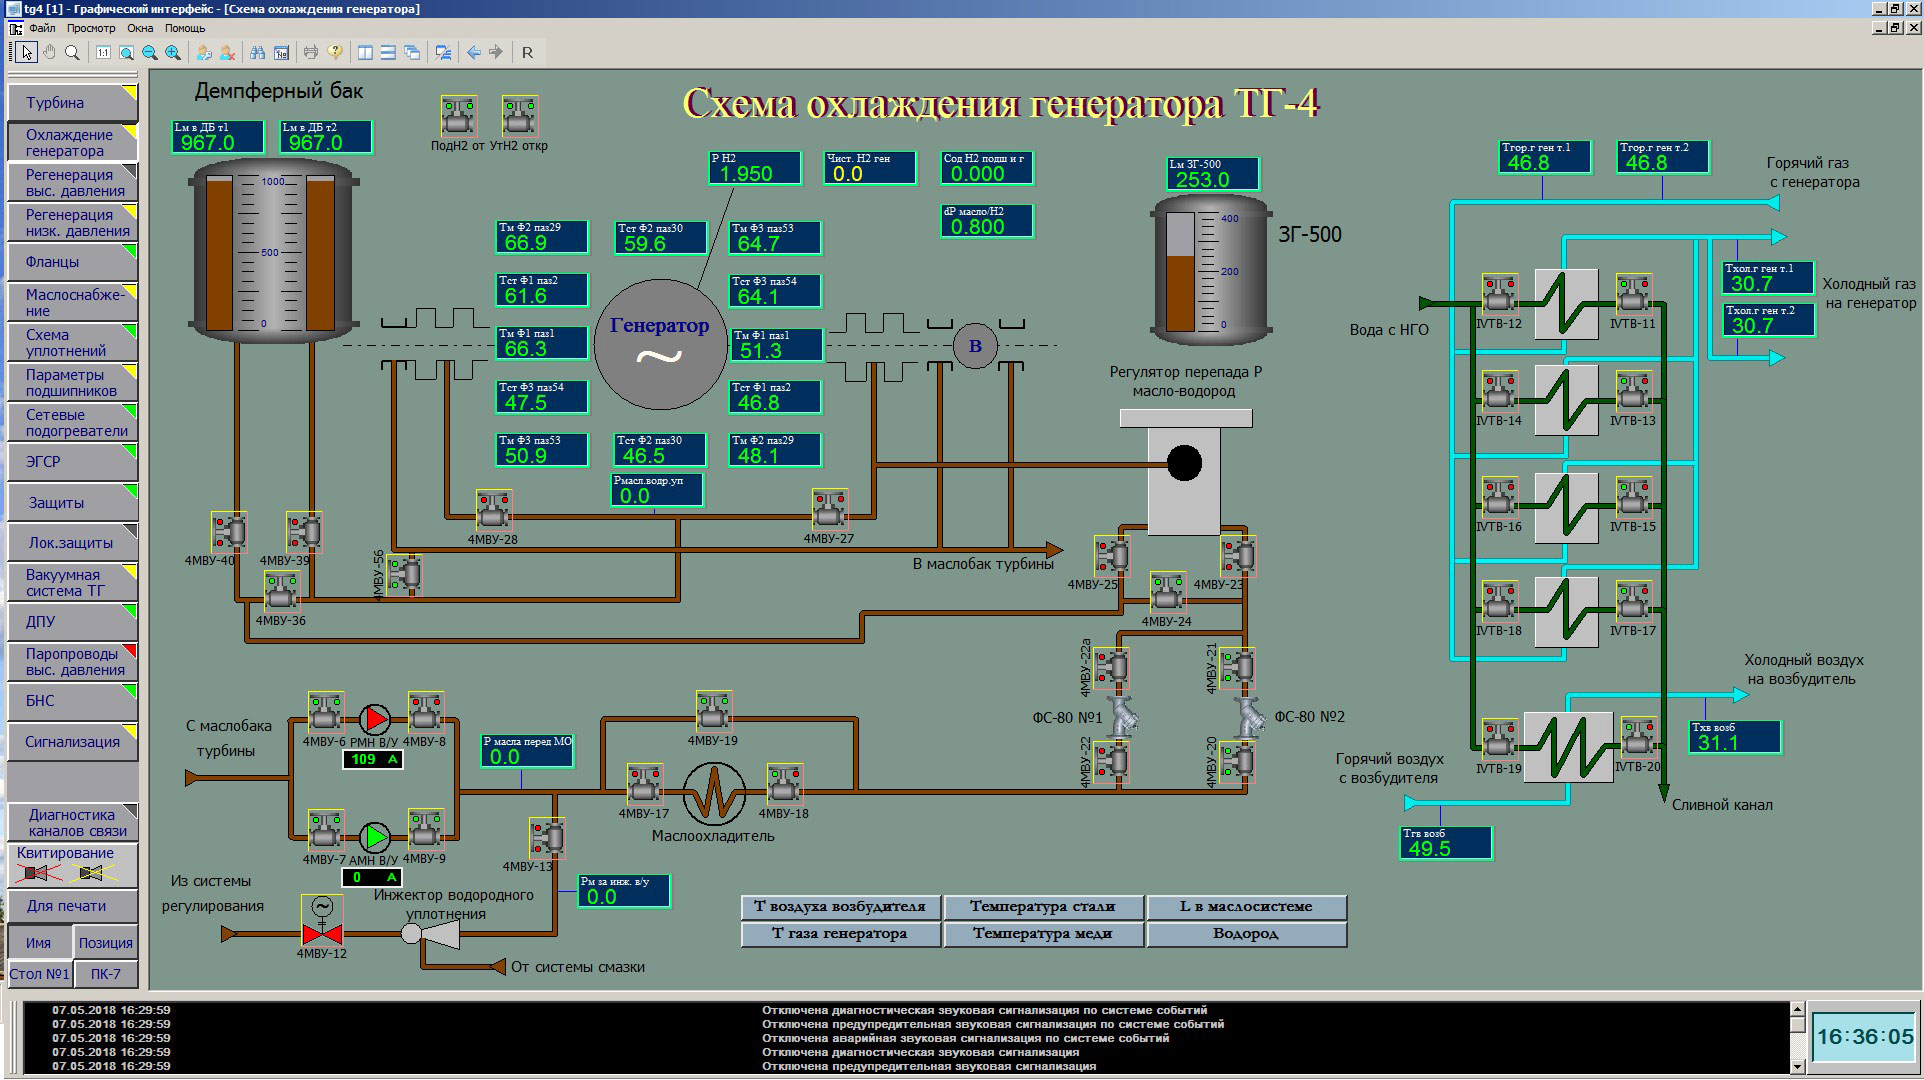This screenshot has width=1924, height=1080.
Task: Open valve IVТВ-12 control
Action: 1499,295
